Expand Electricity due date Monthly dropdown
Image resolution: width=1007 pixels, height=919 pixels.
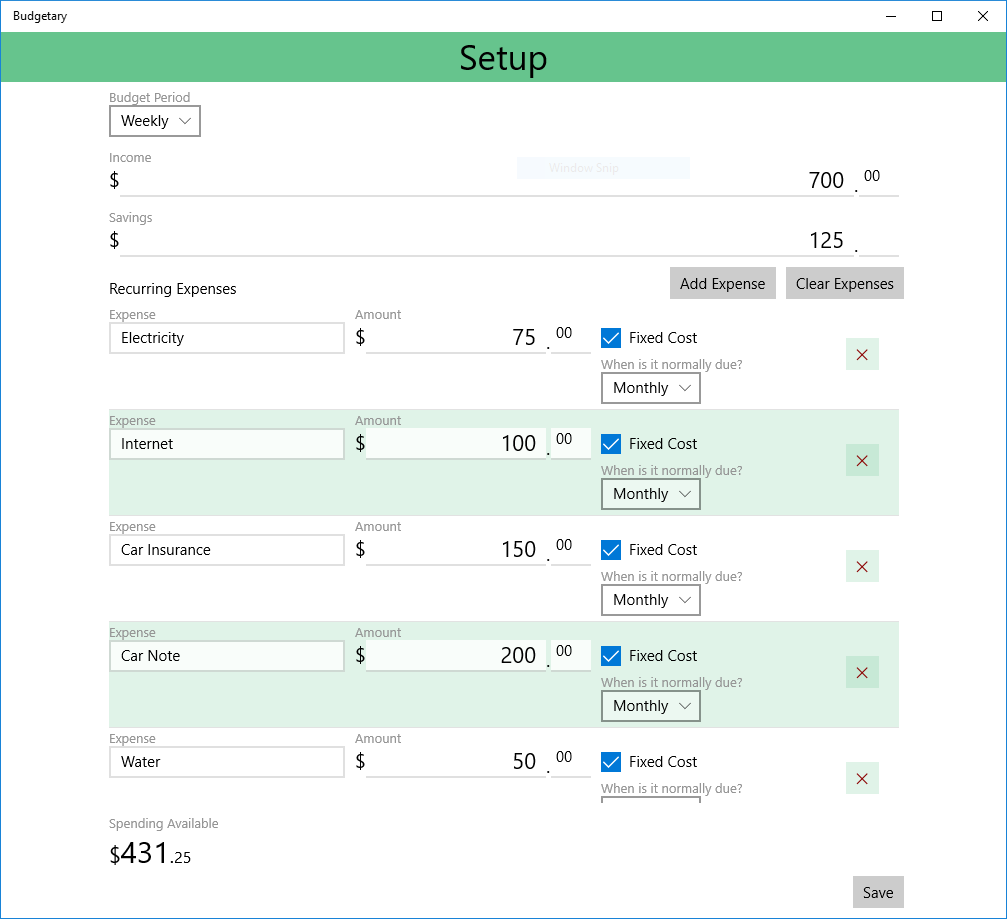[651, 388]
